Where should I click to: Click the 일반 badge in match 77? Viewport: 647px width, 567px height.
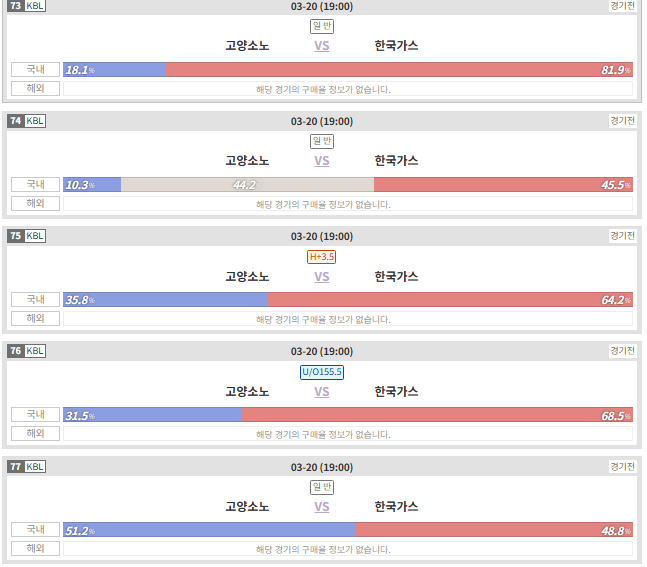(321, 487)
